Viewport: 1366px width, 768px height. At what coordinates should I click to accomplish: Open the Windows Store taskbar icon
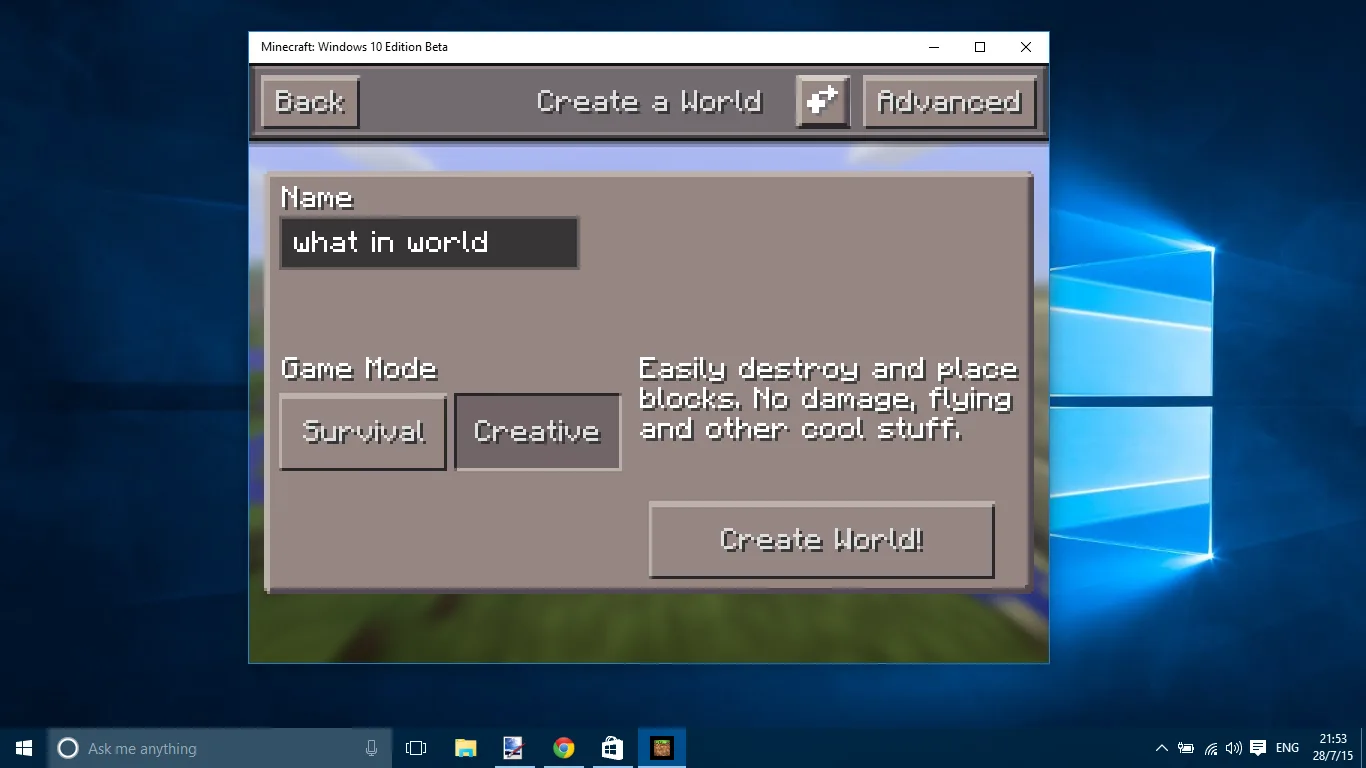pos(612,748)
